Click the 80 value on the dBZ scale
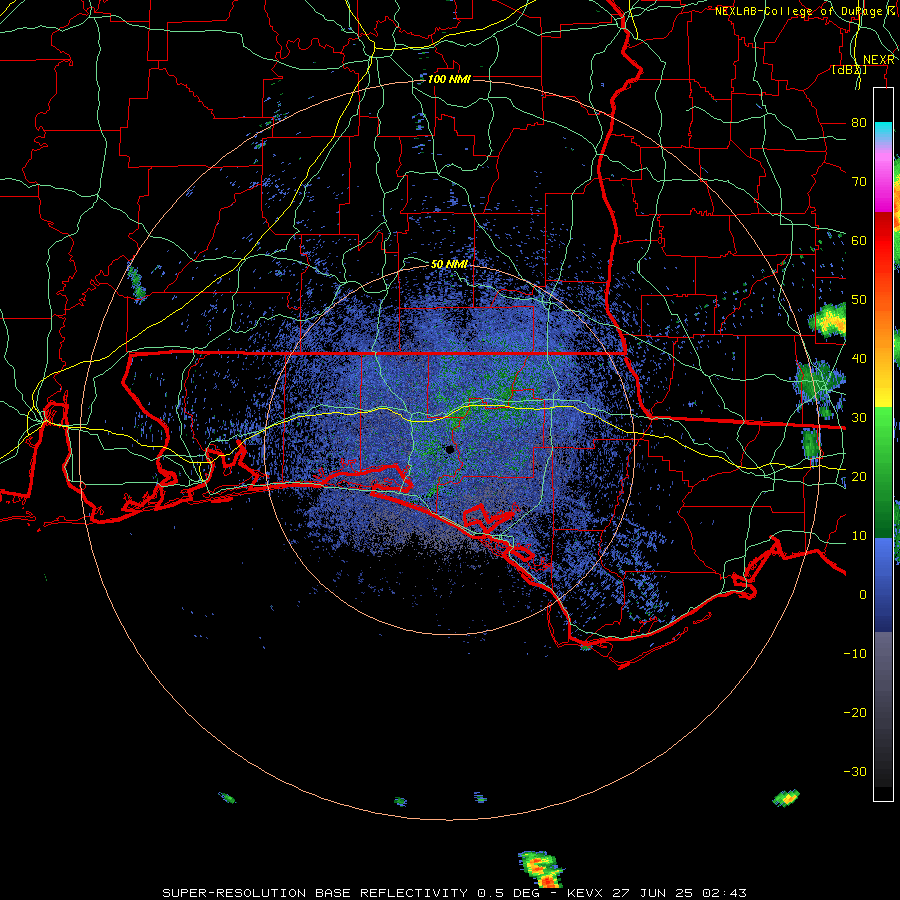This screenshot has width=900, height=900. pos(859,123)
